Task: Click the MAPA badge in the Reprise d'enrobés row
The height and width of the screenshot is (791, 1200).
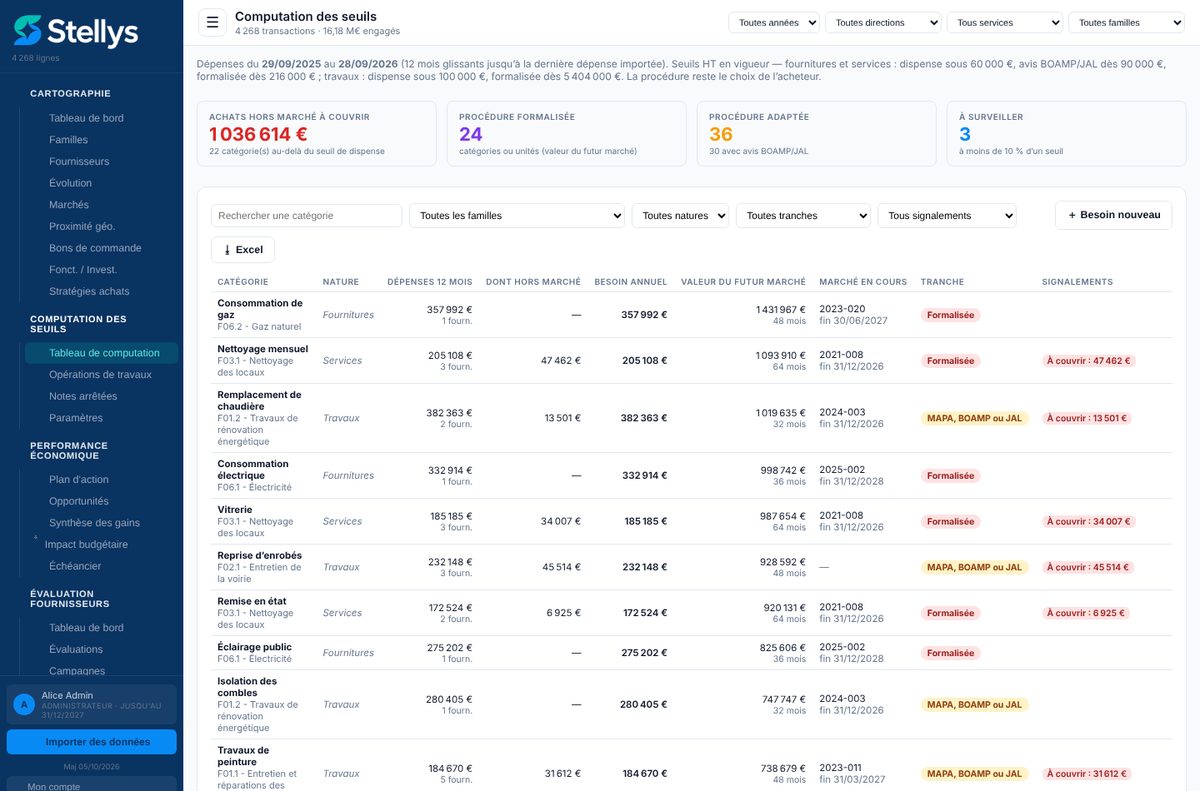Action: click(x=975, y=567)
